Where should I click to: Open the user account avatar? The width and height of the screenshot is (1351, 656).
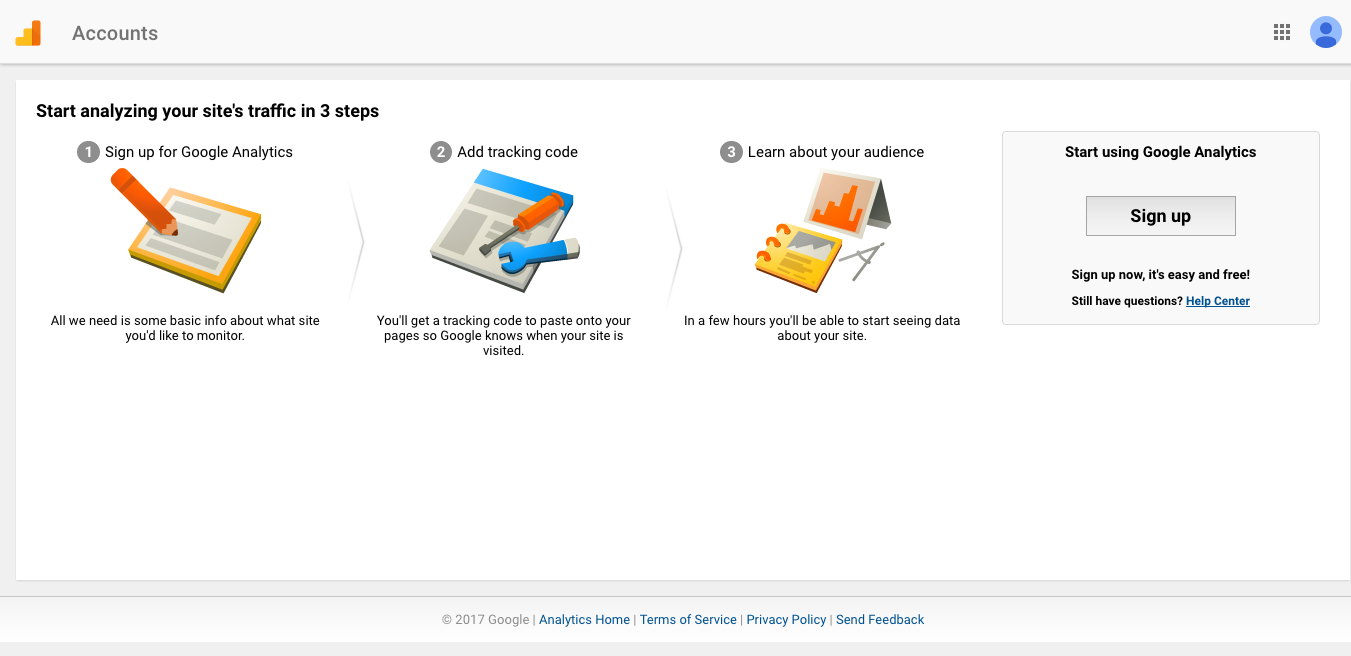1325,33
